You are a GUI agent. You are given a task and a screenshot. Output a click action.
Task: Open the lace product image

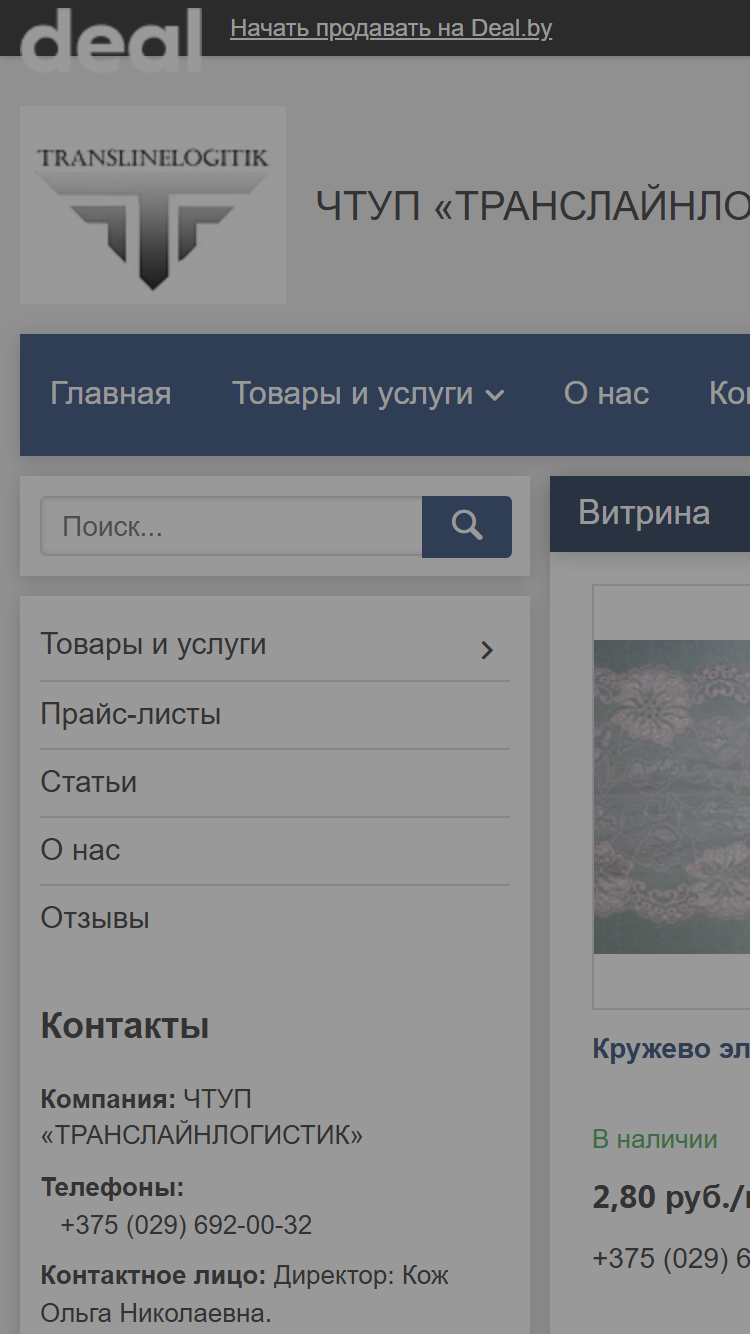click(672, 797)
